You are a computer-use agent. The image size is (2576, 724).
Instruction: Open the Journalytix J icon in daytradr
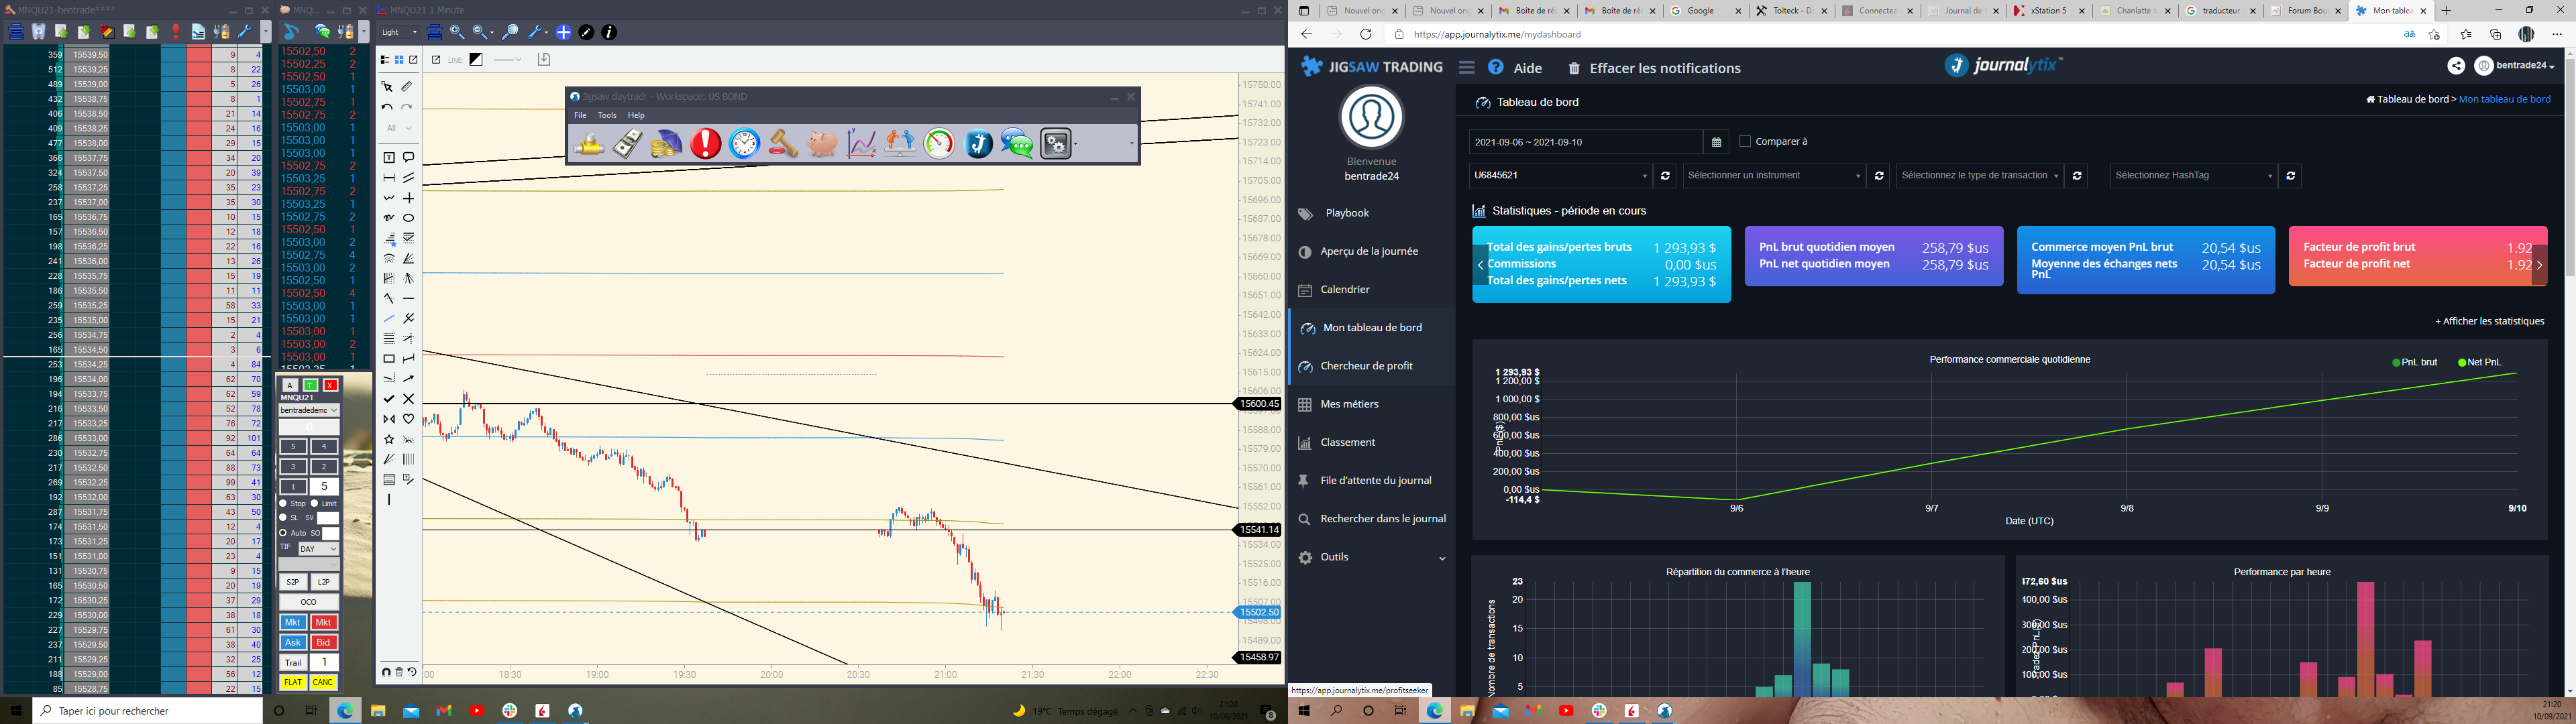pyautogui.click(x=978, y=144)
